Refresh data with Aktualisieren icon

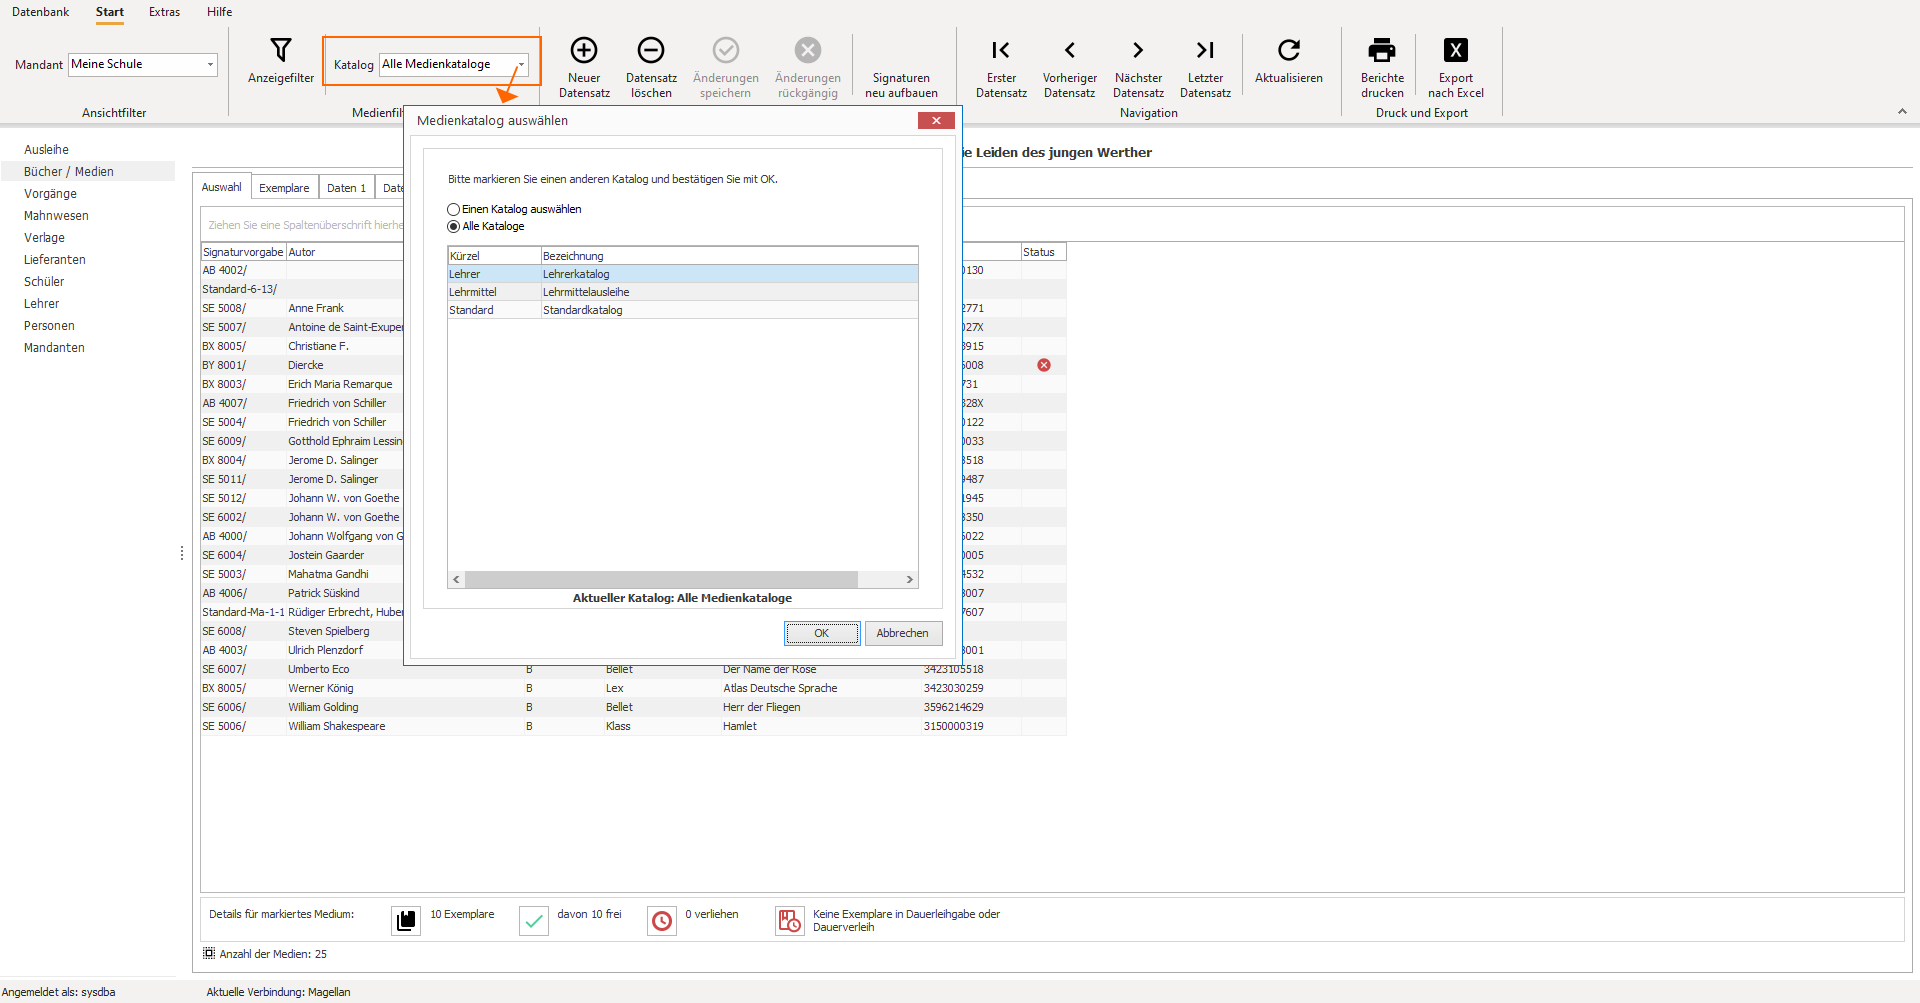[x=1289, y=50]
